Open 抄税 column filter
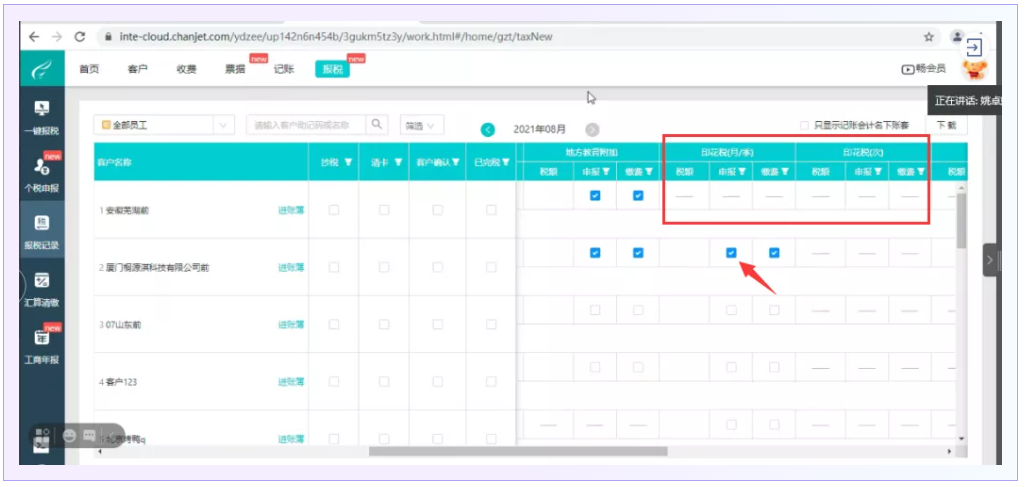Image resolution: width=1025 pixels, height=487 pixels. pos(347,162)
